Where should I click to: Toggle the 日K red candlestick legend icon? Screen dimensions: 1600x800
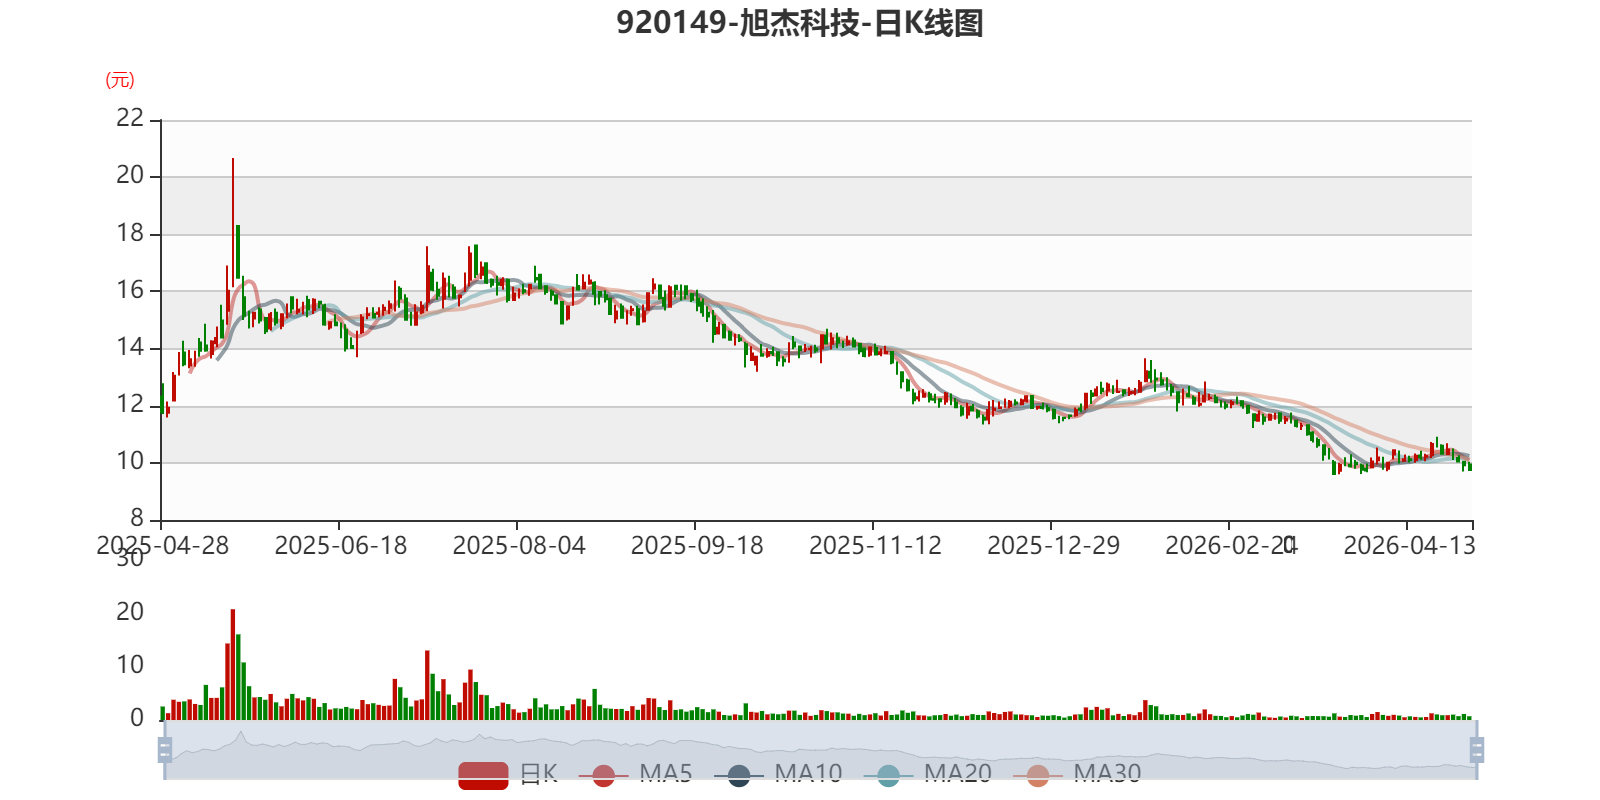(x=483, y=775)
